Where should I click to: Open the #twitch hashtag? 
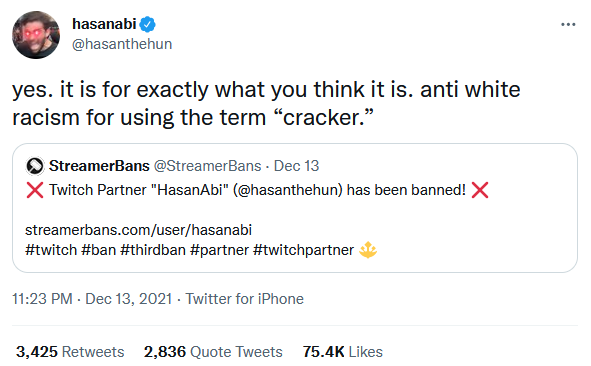(51, 250)
